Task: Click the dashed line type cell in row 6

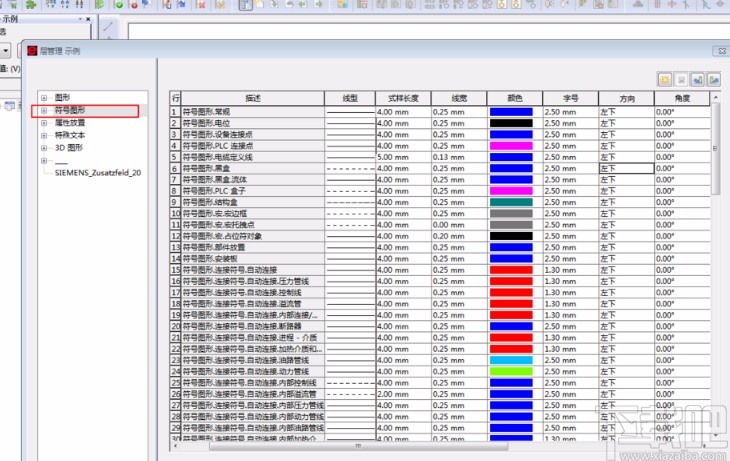Action: pos(350,168)
